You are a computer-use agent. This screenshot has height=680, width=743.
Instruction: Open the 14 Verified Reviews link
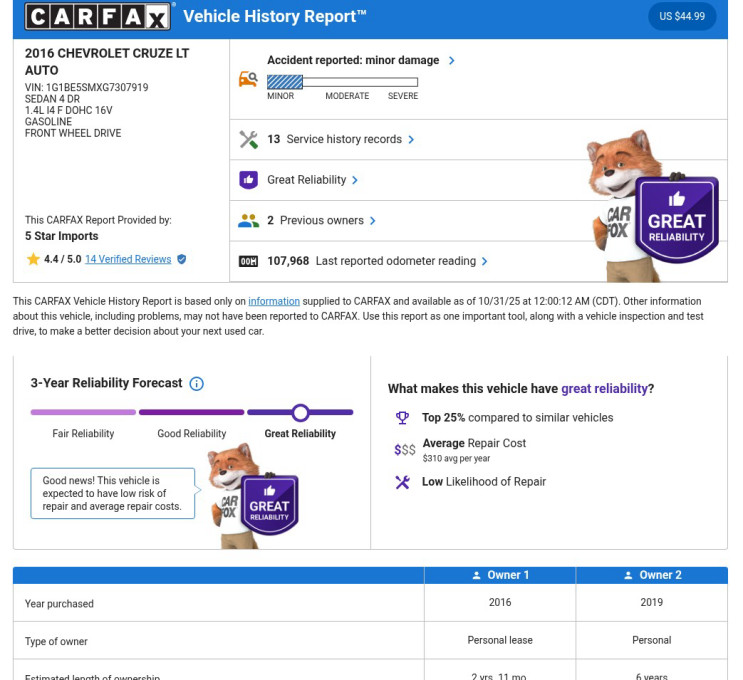click(x=128, y=259)
